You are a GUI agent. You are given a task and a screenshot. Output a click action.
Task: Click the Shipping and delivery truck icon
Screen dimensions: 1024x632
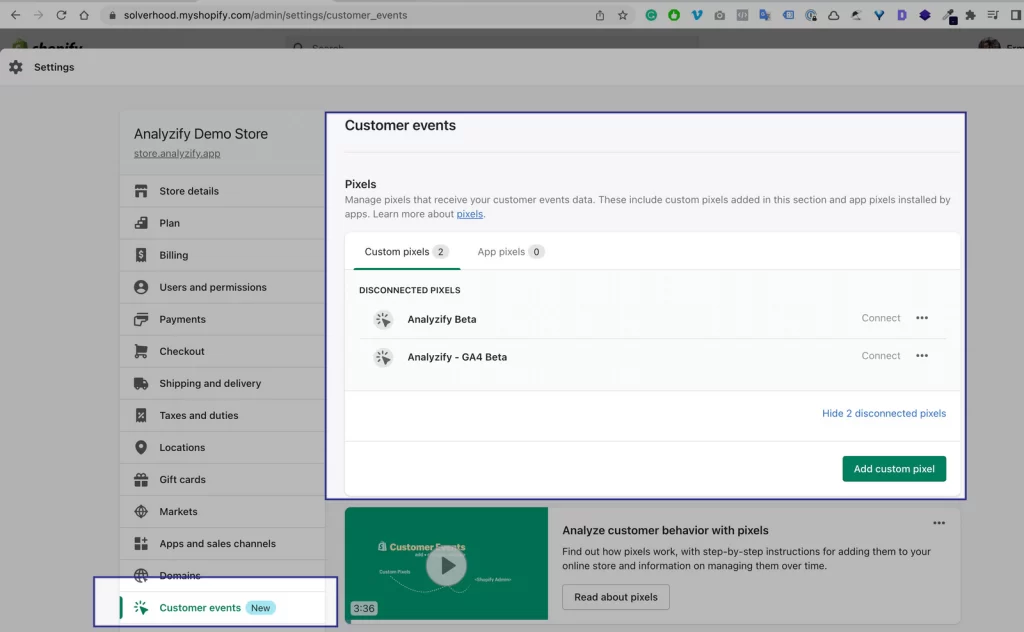(x=140, y=383)
